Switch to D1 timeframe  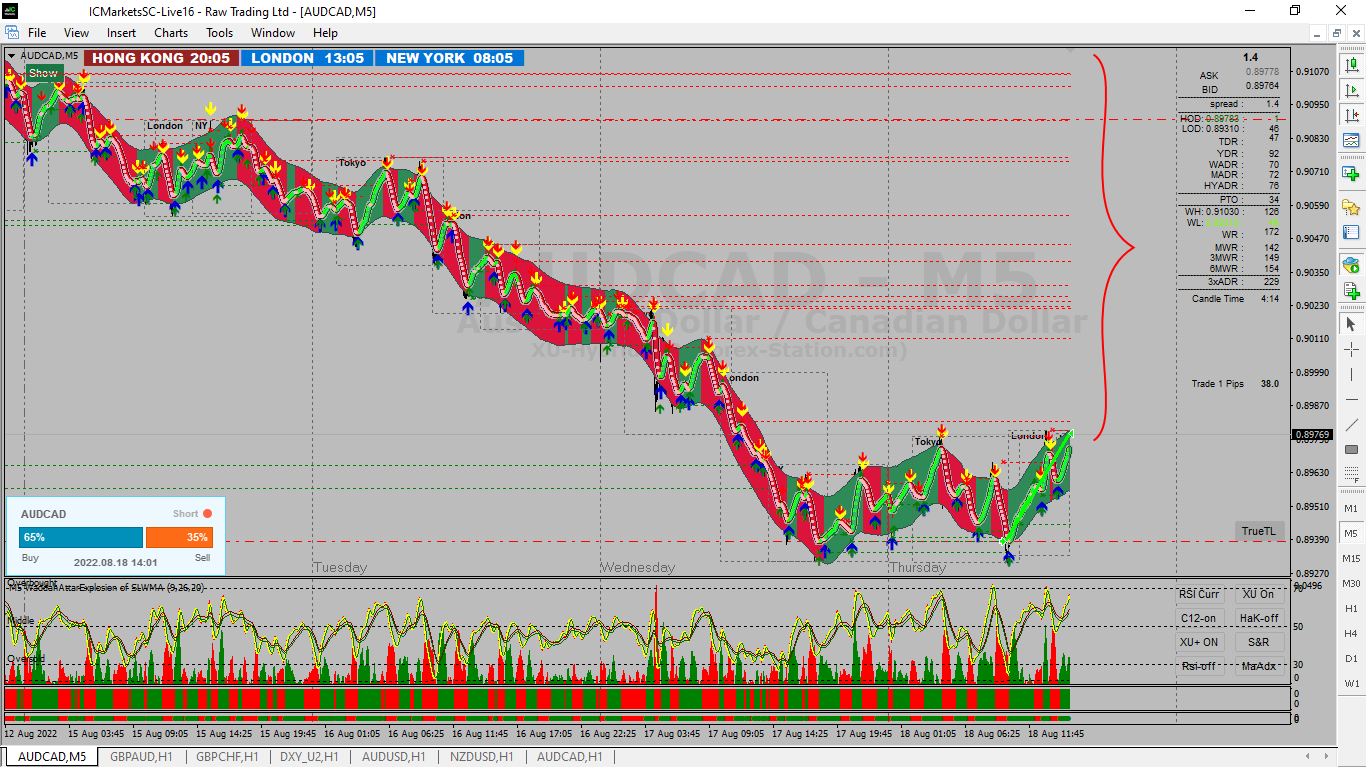(1351, 658)
